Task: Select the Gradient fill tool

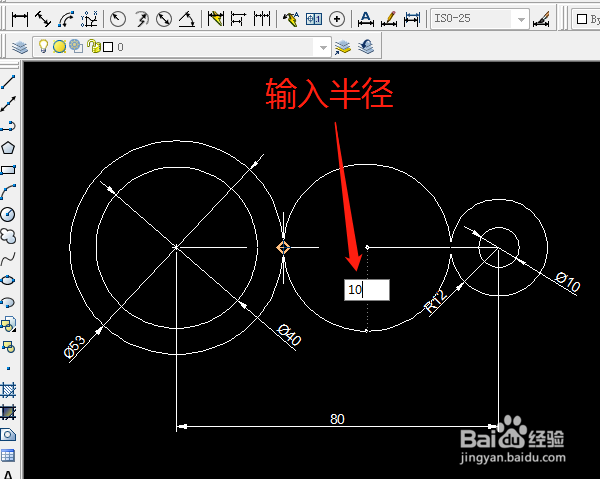Action: (x=8, y=412)
